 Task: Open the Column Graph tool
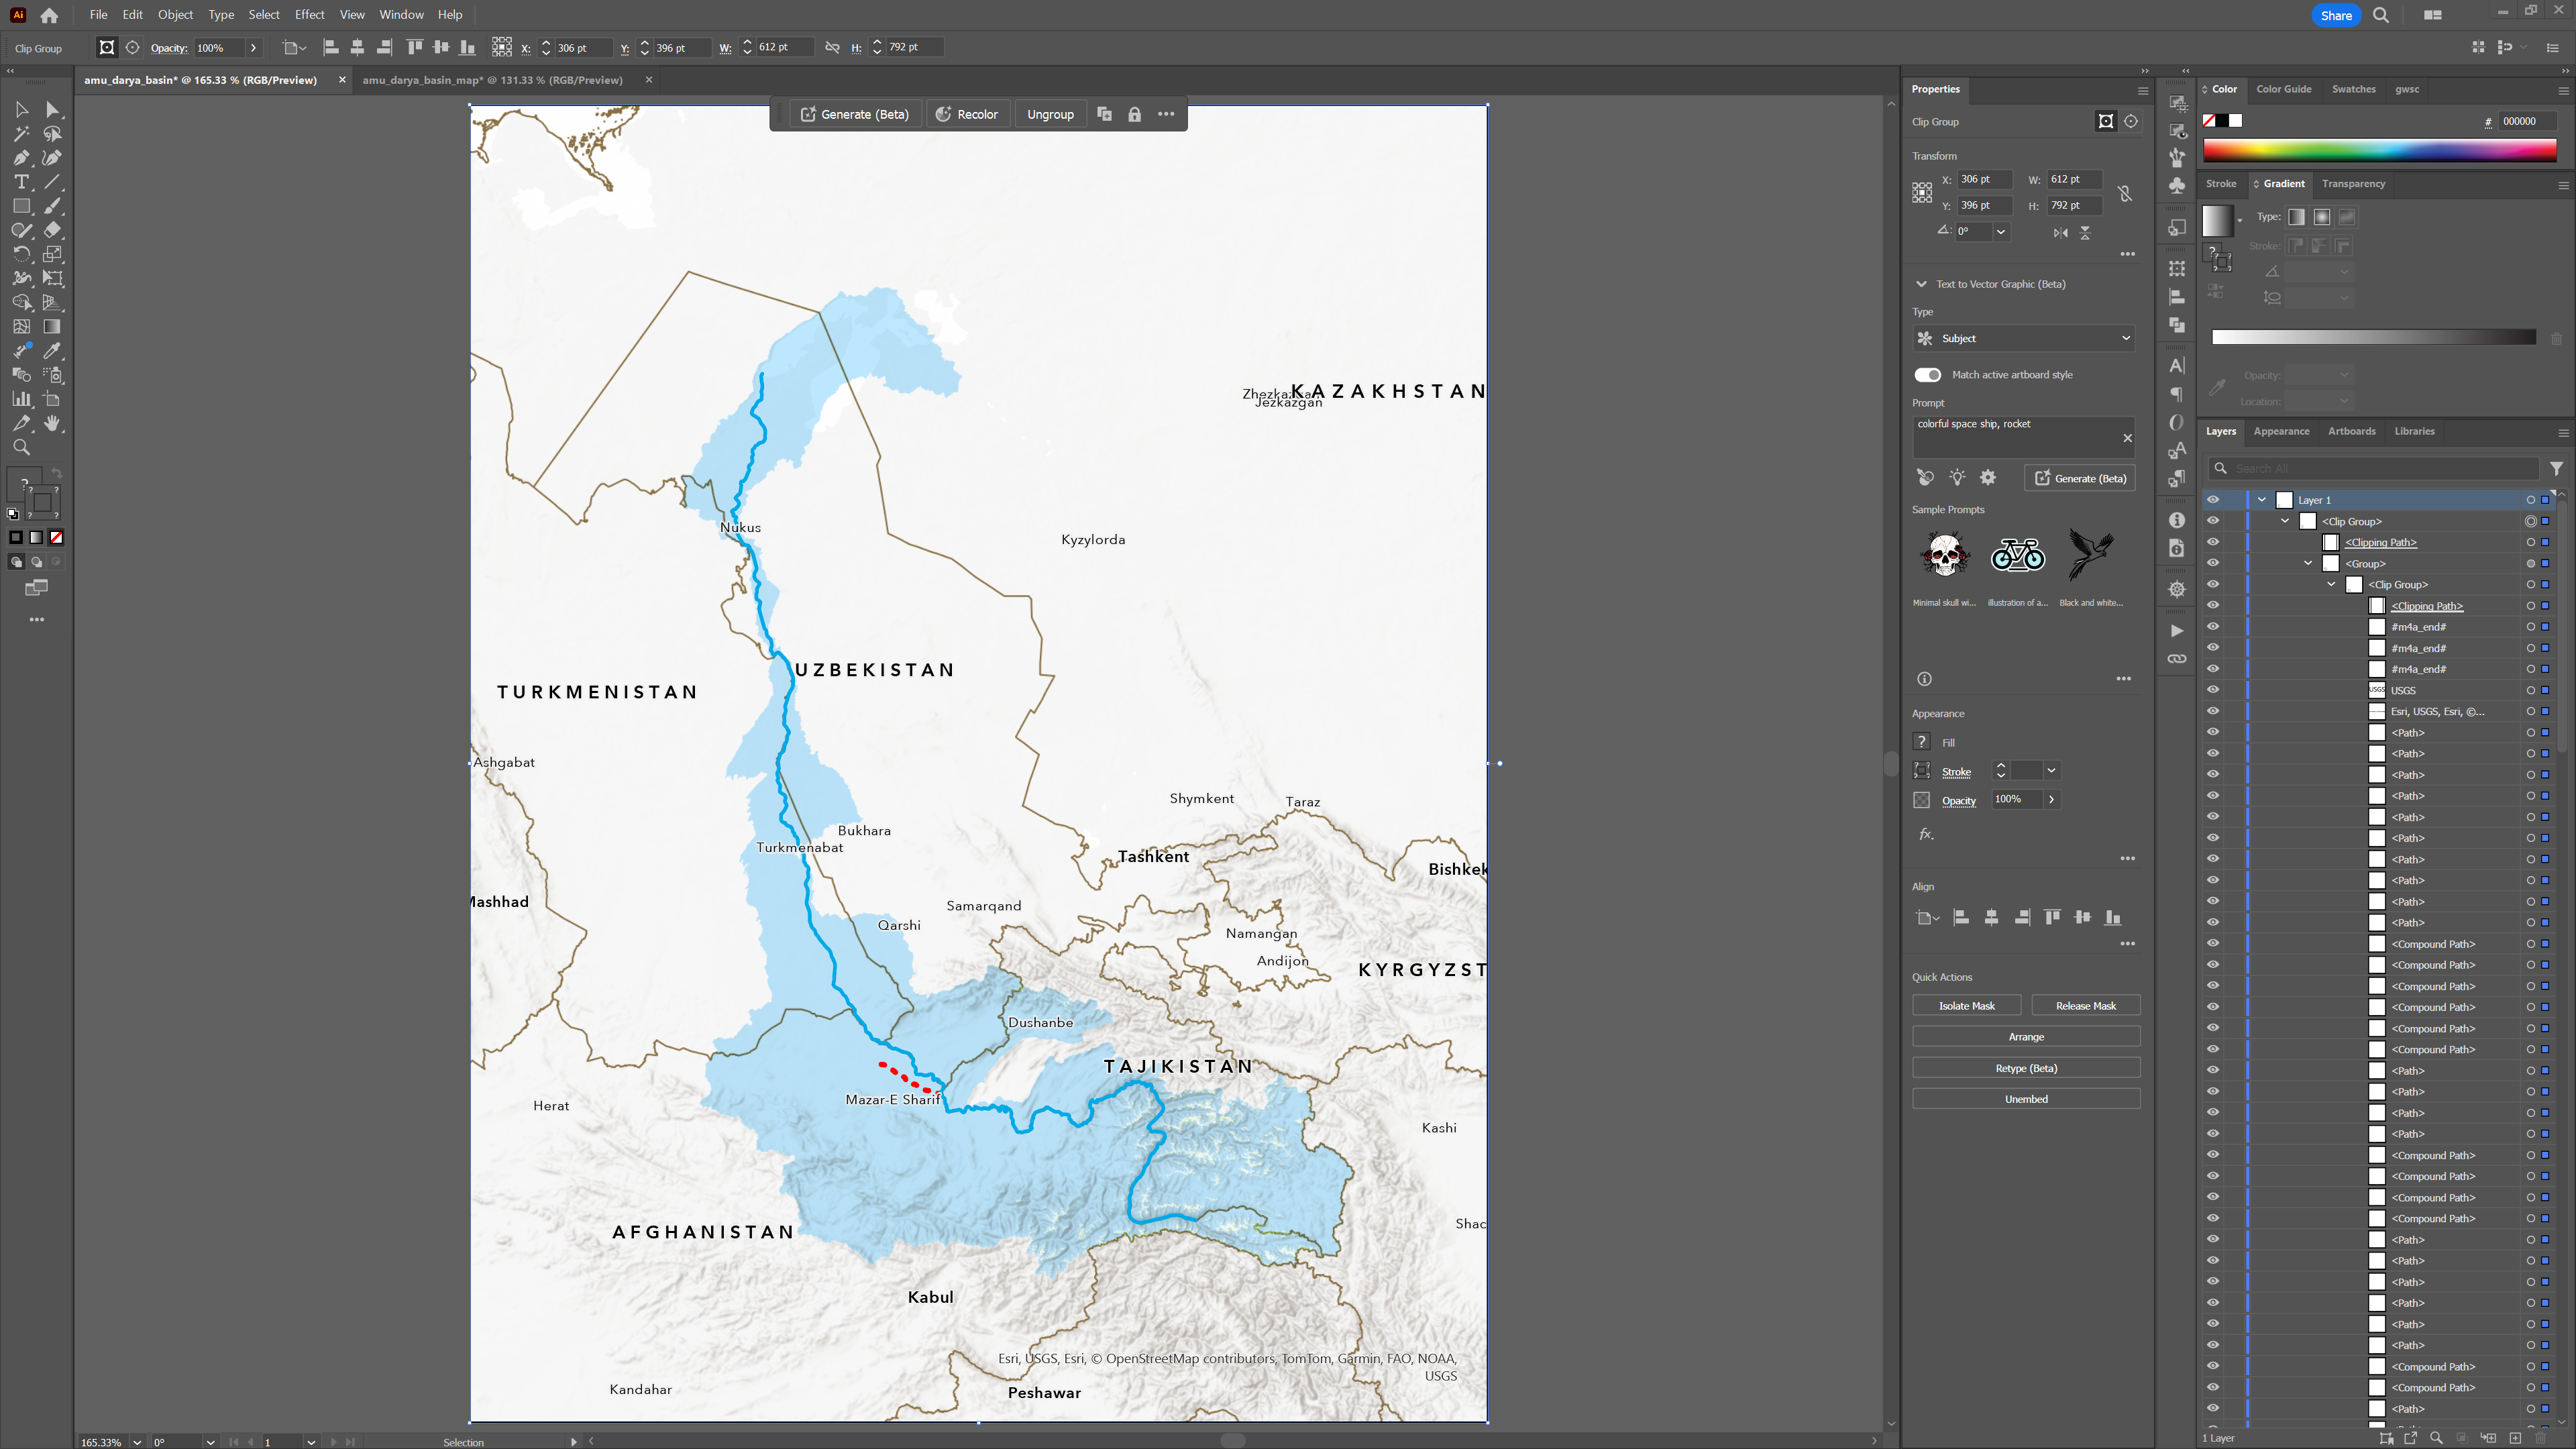tap(21, 399)
